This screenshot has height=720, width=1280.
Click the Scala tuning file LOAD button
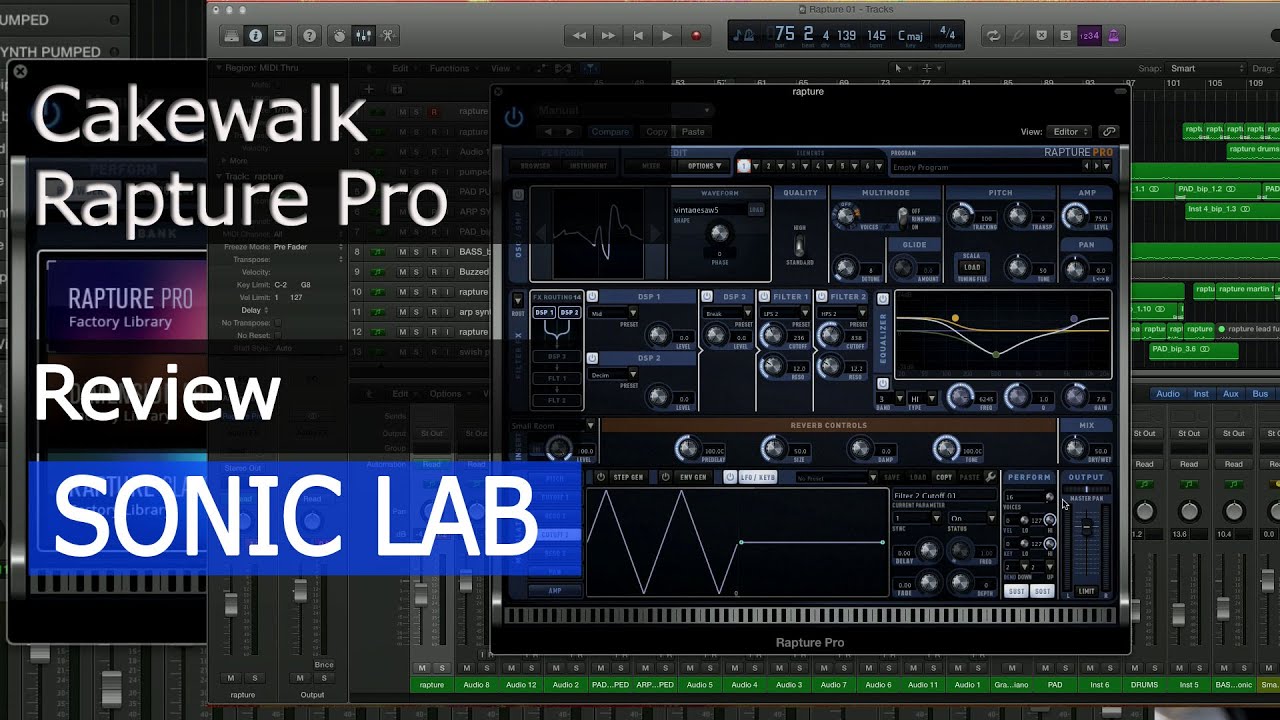972,267
